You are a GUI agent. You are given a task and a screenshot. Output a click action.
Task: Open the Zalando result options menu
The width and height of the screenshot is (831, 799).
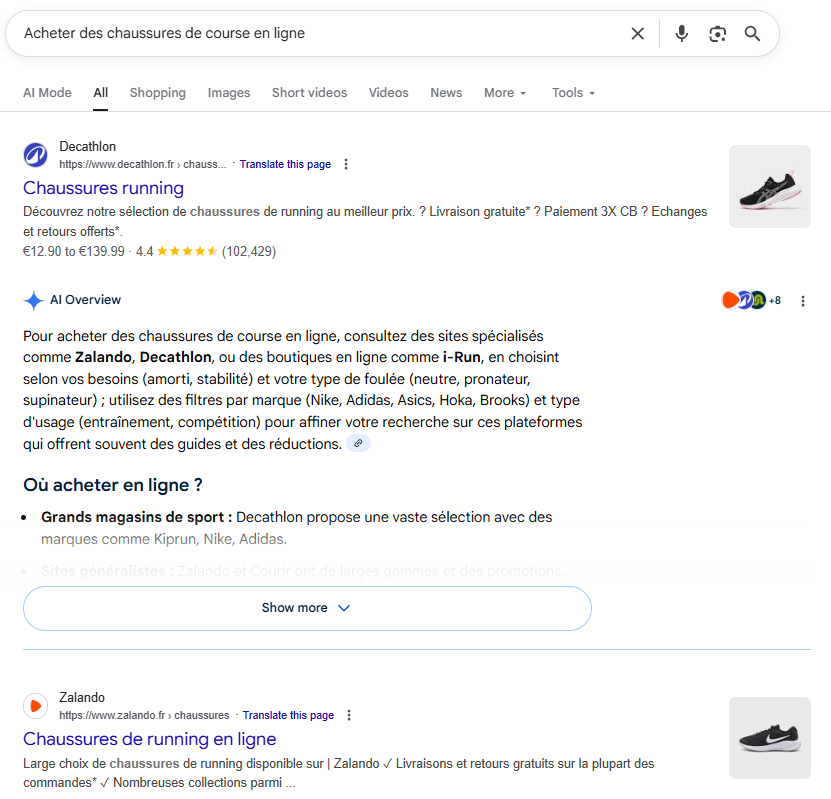(x=349, y=715)
